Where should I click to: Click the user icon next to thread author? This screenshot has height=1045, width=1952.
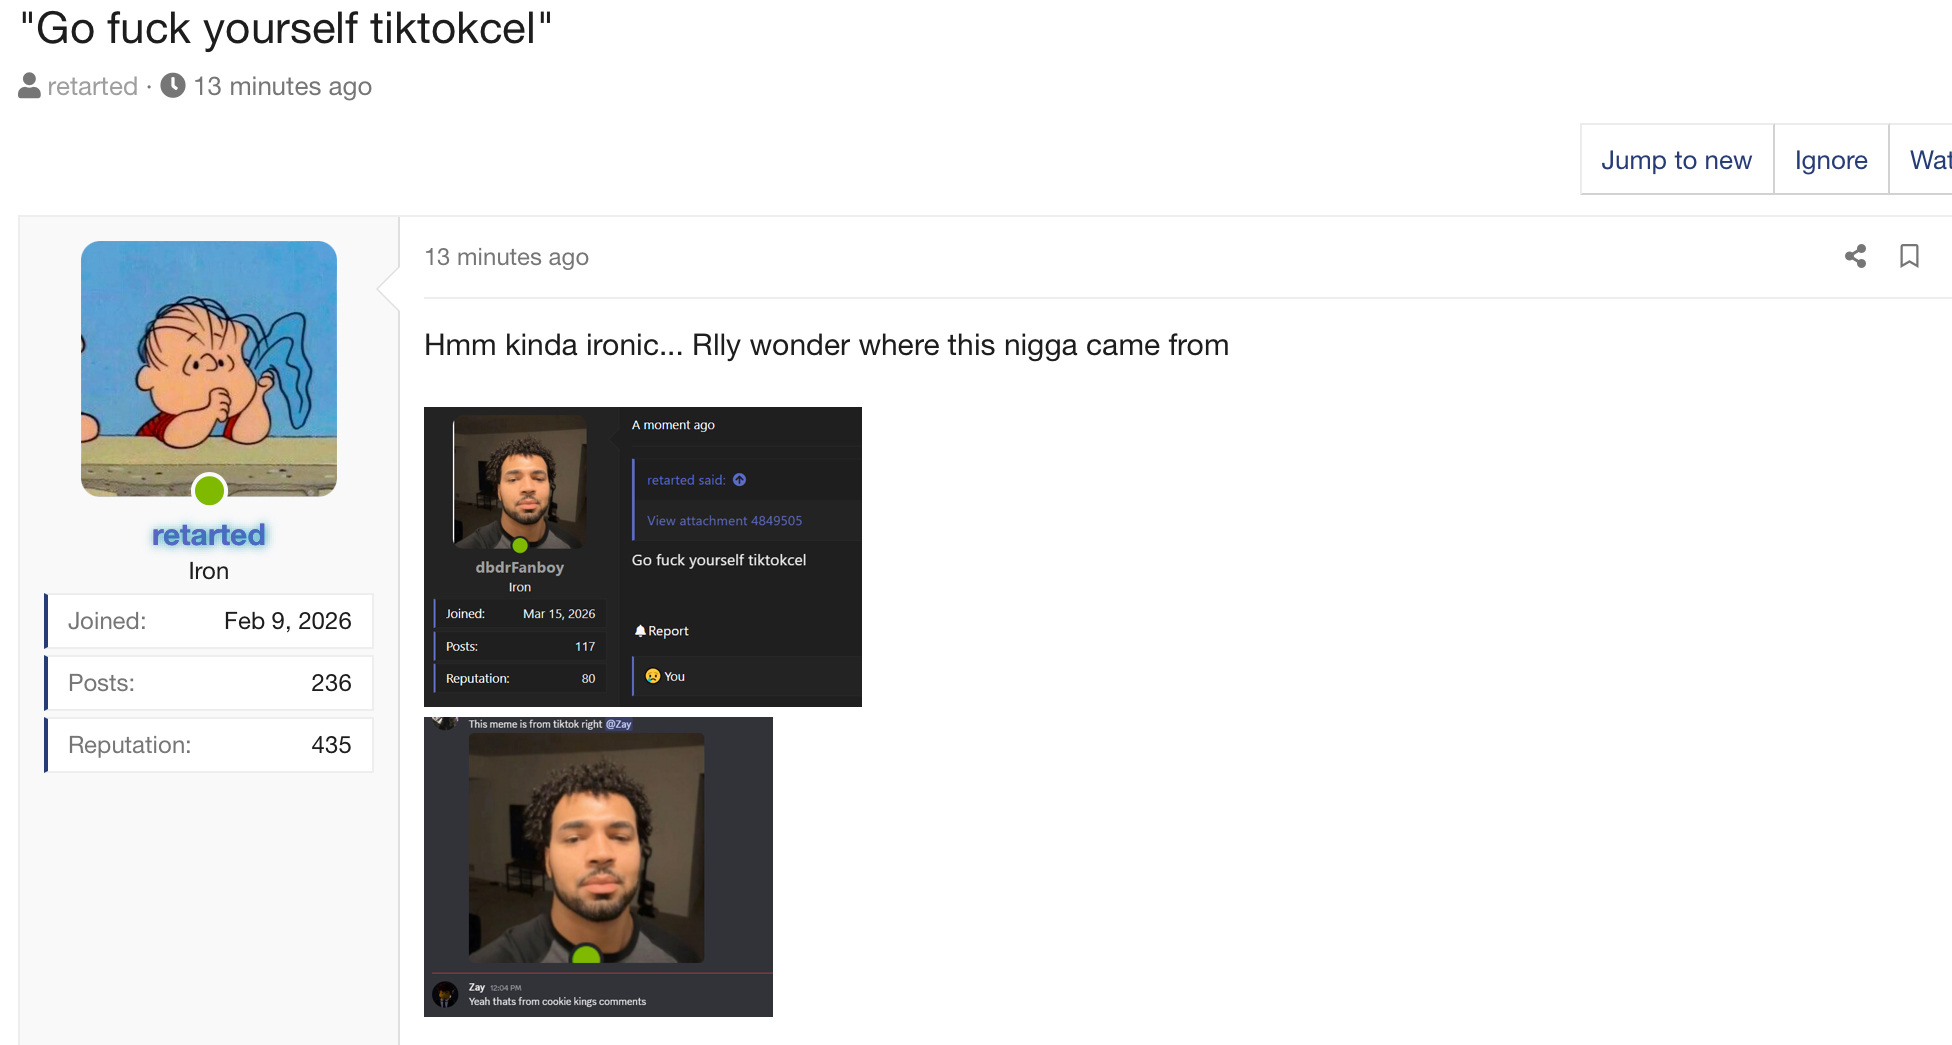(30, 86)
